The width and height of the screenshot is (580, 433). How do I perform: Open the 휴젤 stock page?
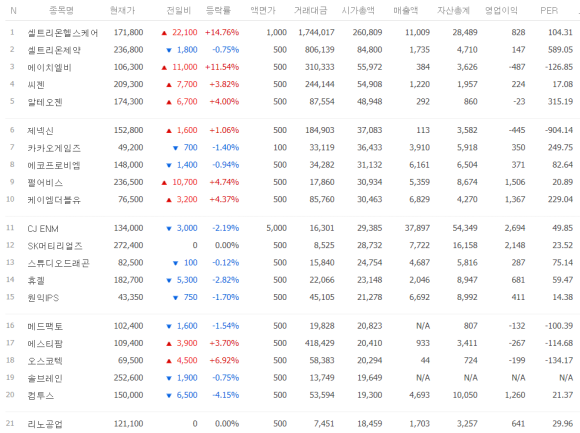pyautogui.click(x=36, y=280)
